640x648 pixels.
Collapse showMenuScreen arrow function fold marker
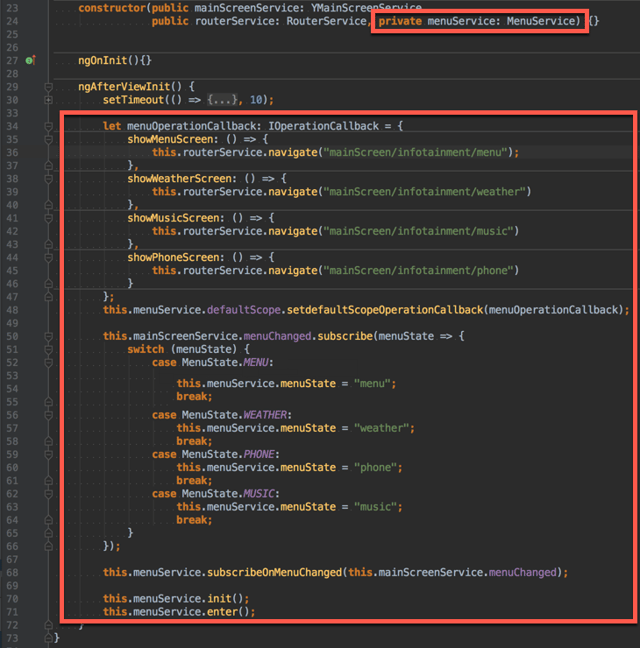[x=48, y=139]
